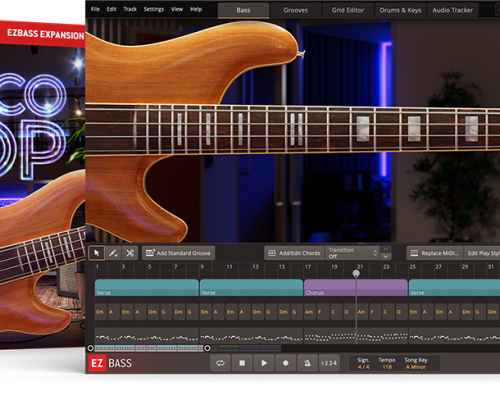Select the scissors cut tool
Image resolution: width=500 pixels, height=400 pixels.
click(130, 253)
